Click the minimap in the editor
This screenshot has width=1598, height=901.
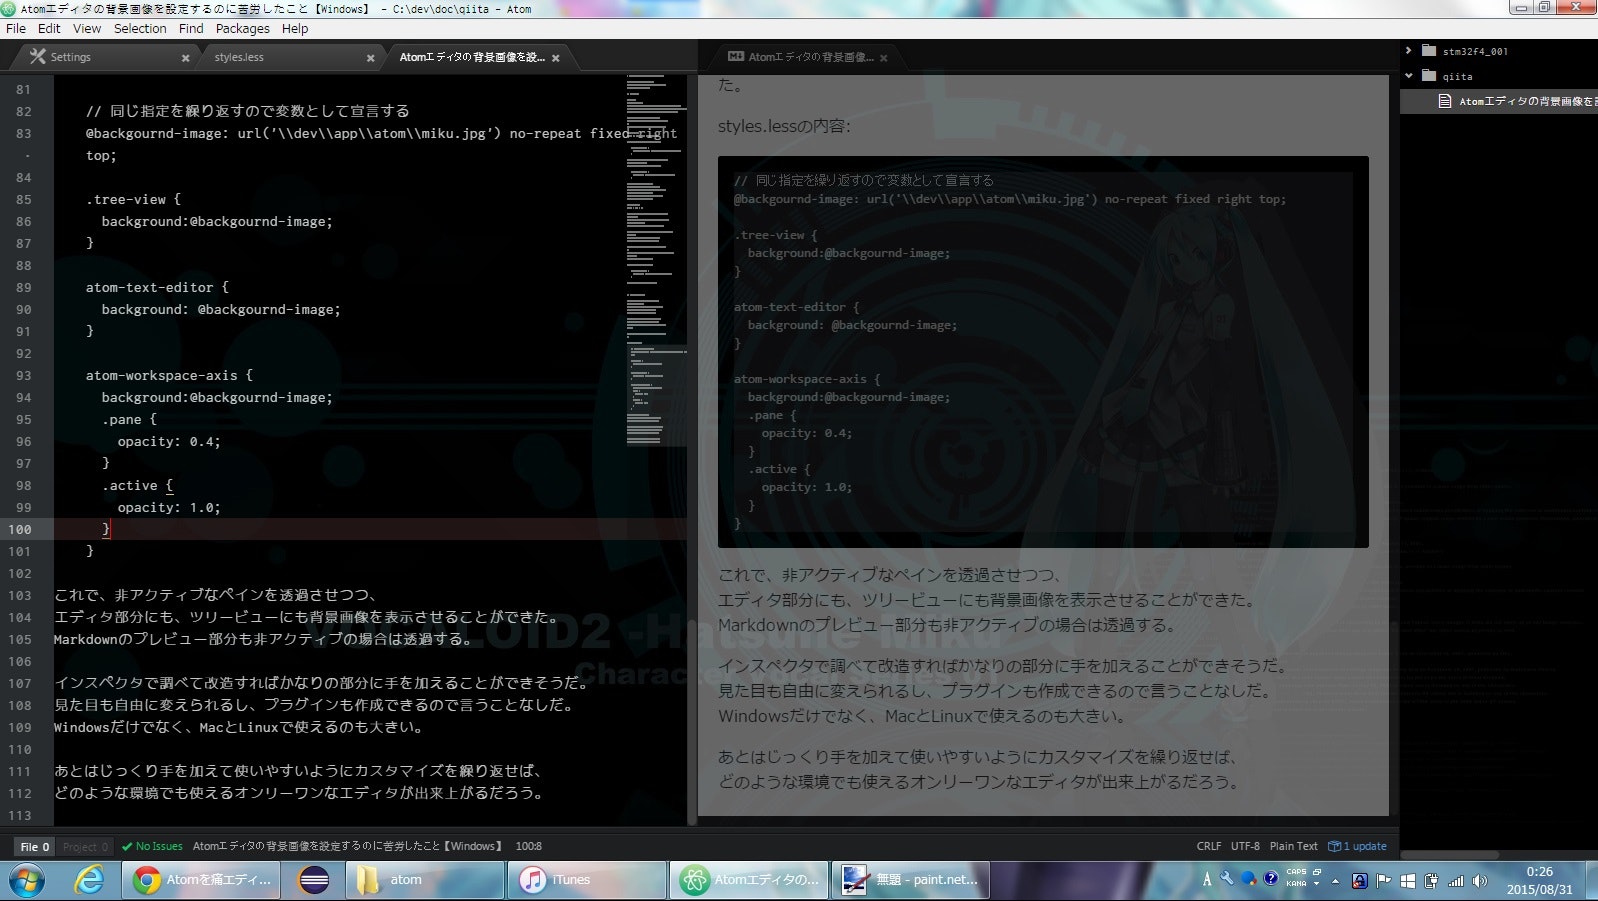pyautogui.click(x=656, y=260)
